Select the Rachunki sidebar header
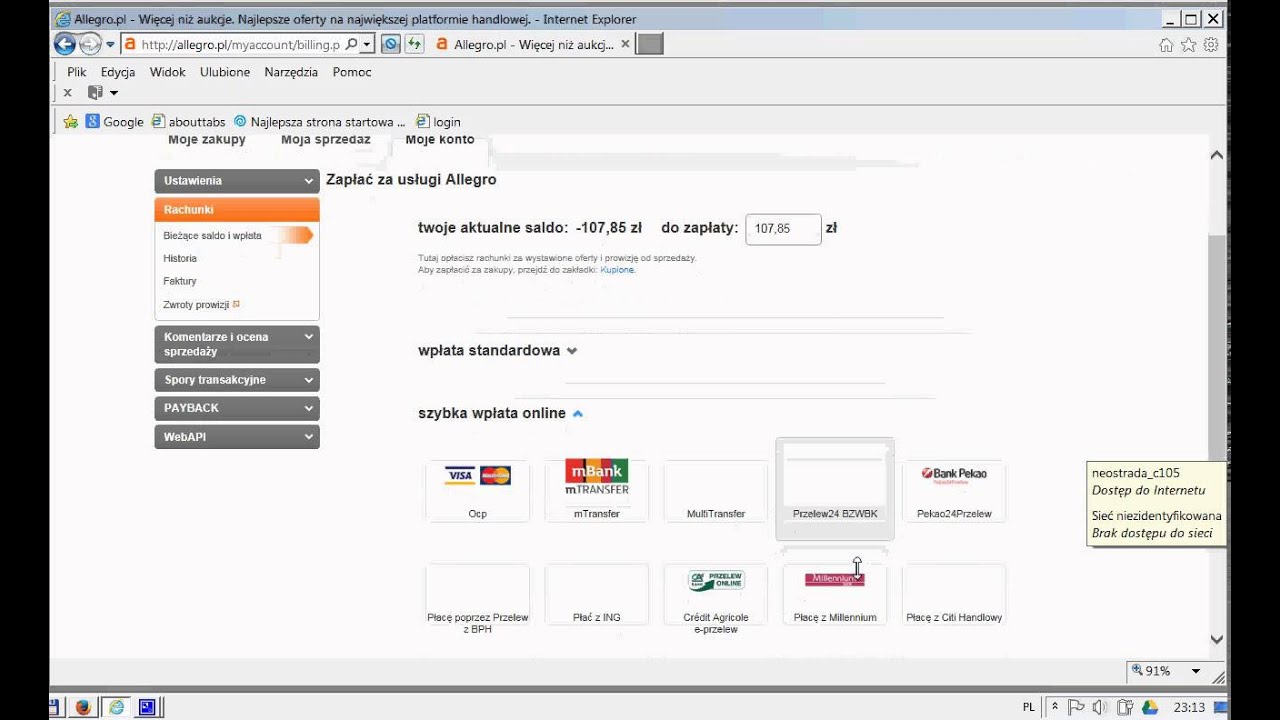 (237, 210)
